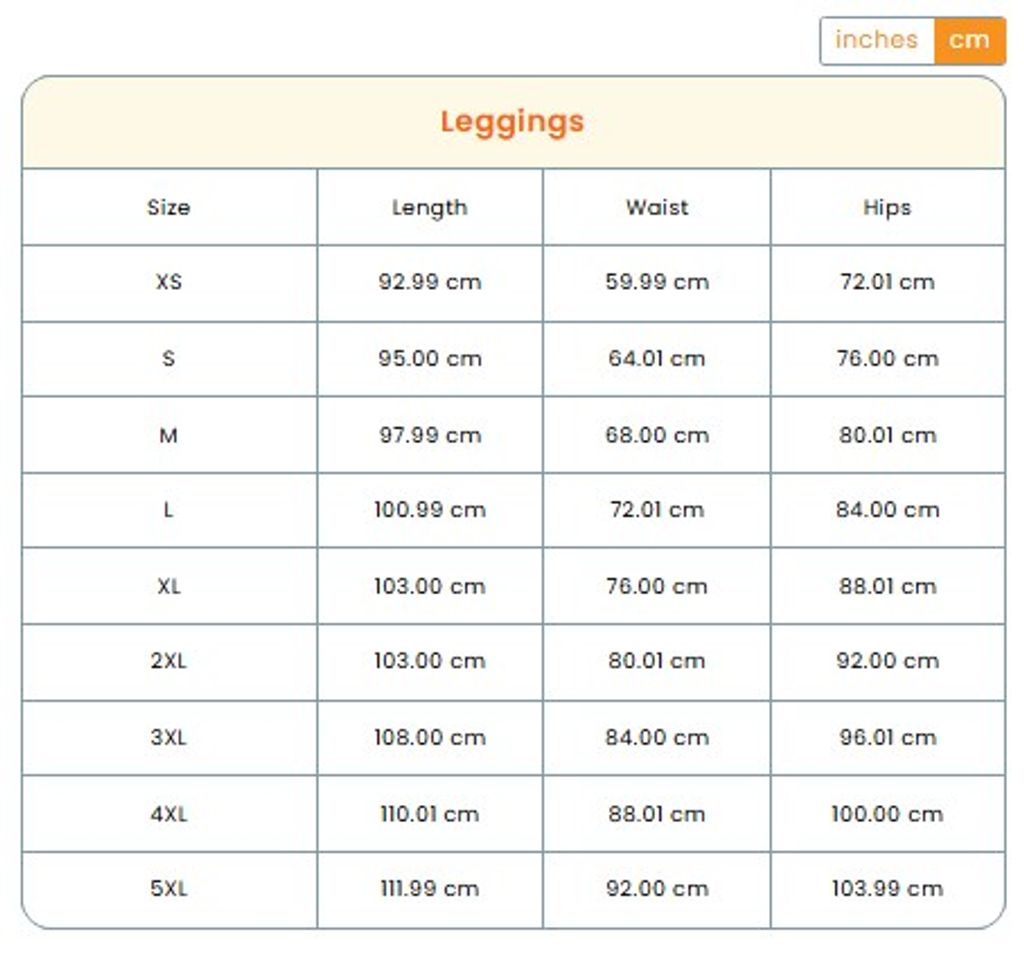The height and width of the screenshot is (954, 1024).
Task: Select the 2XL size row label
Action: coord(169,661)
